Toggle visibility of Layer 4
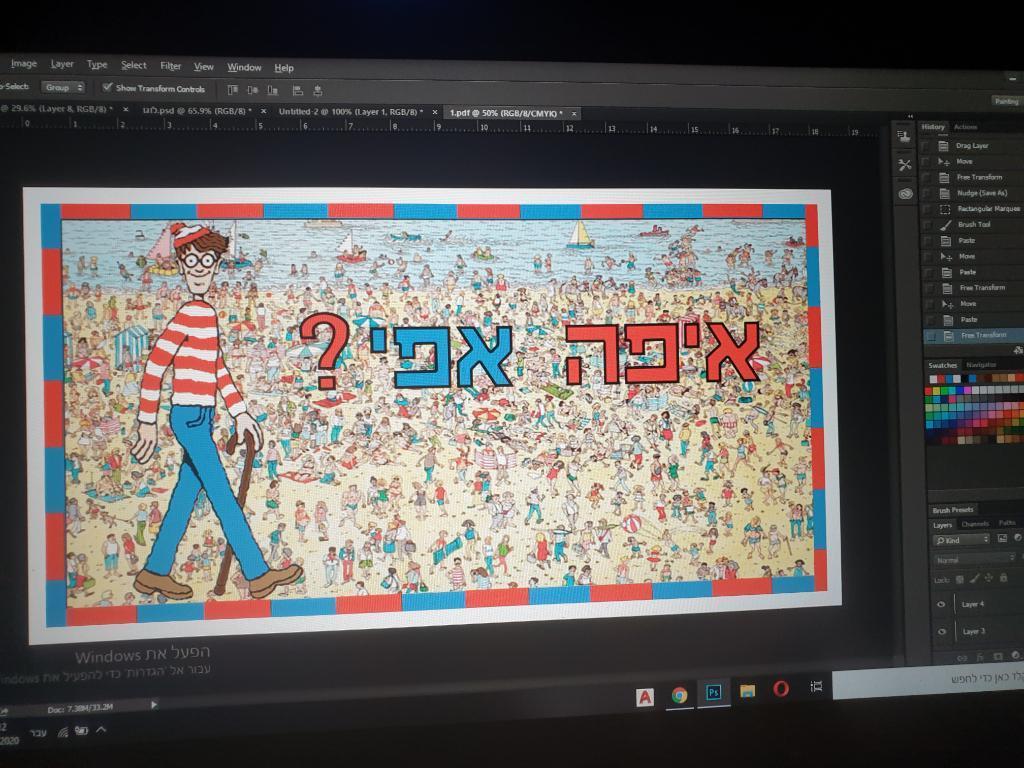 [x=941, y=605]
